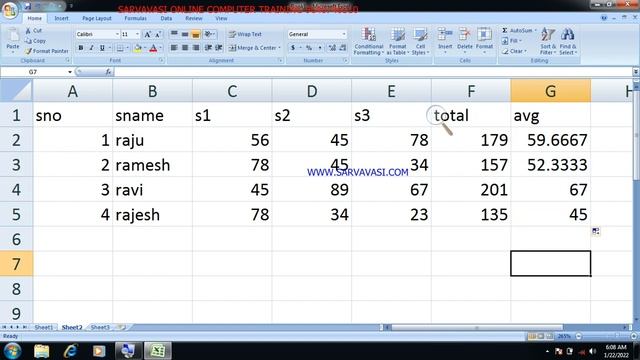Toggle Center horizontal alignment
The image size is (640, 360).
[x=185, y=48]
